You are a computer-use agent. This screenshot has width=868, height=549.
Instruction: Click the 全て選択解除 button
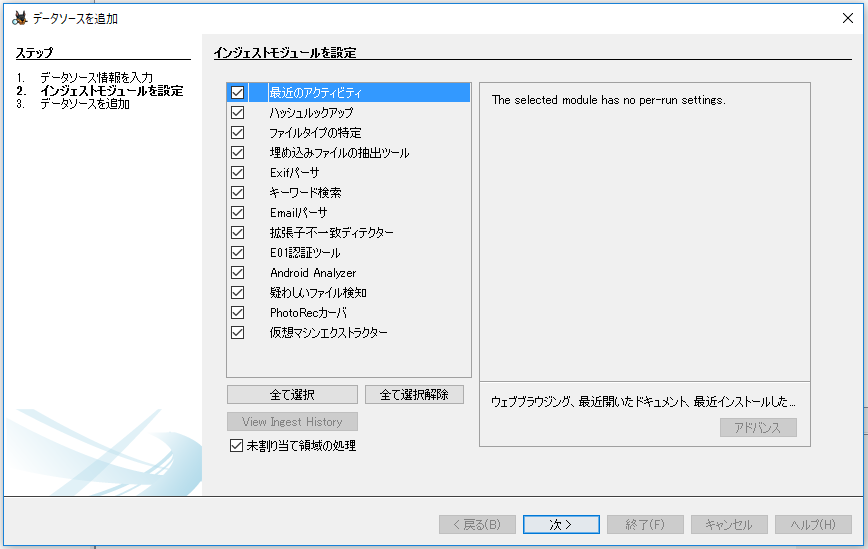click(414, 395)
